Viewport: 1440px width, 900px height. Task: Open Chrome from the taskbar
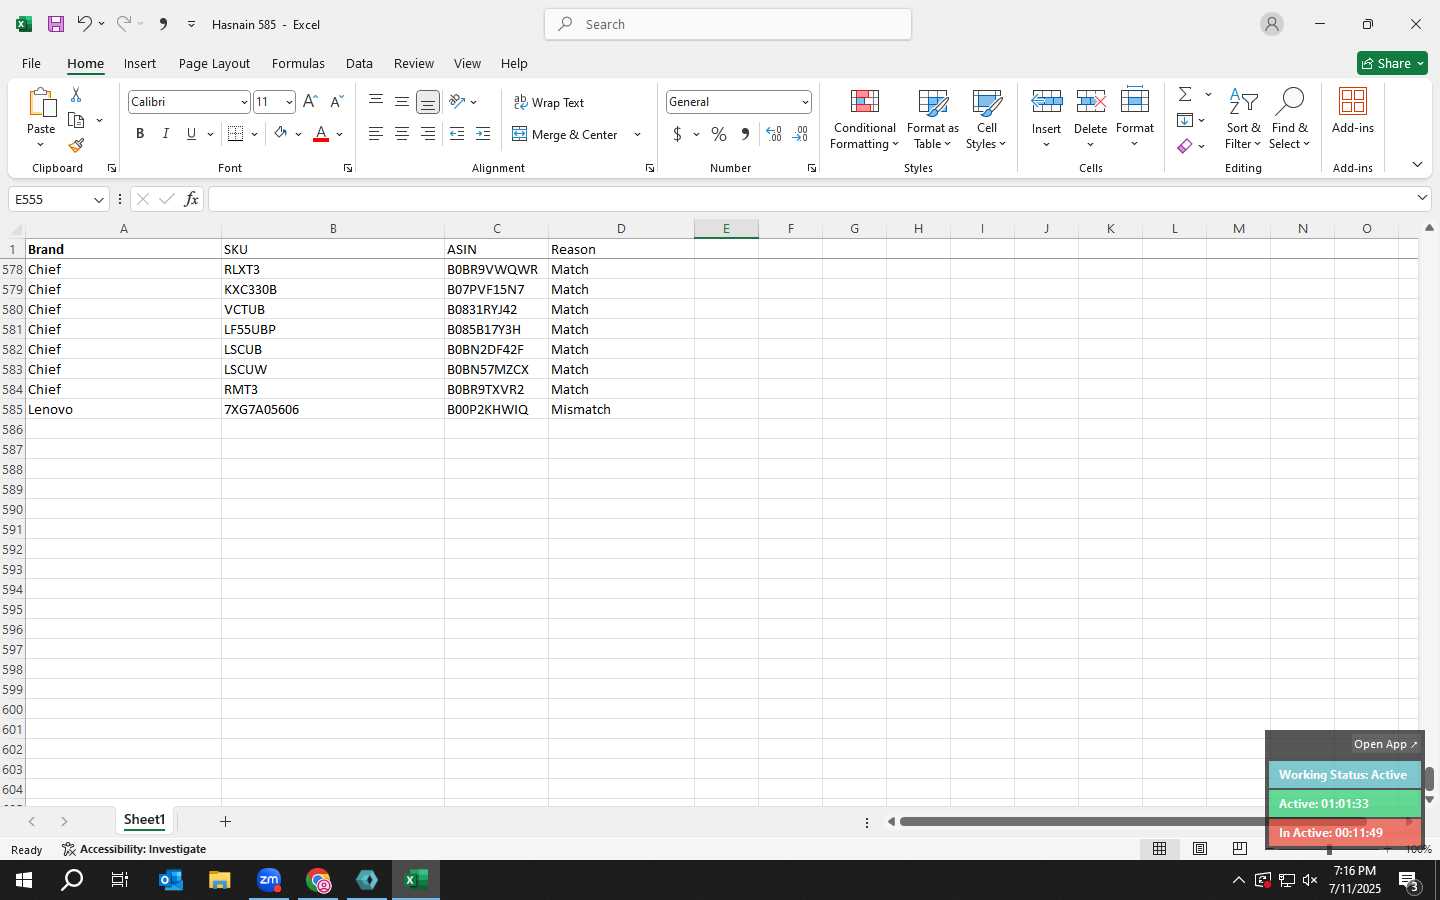tap(318, 880)
